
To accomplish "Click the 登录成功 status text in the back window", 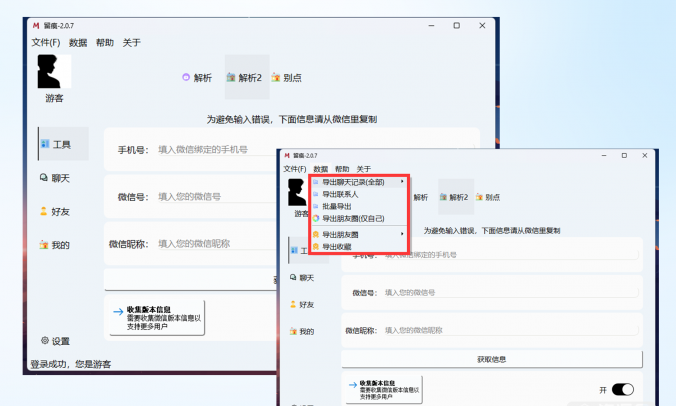I will (x=71, y=364).
